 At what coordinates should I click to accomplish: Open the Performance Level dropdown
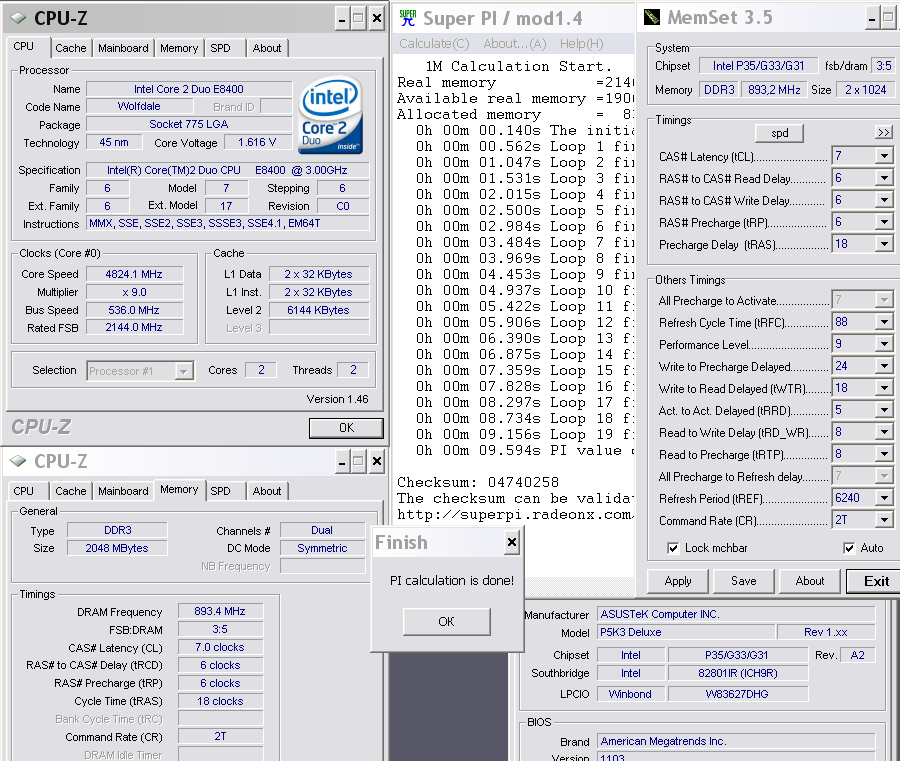(x=884, y=344)
